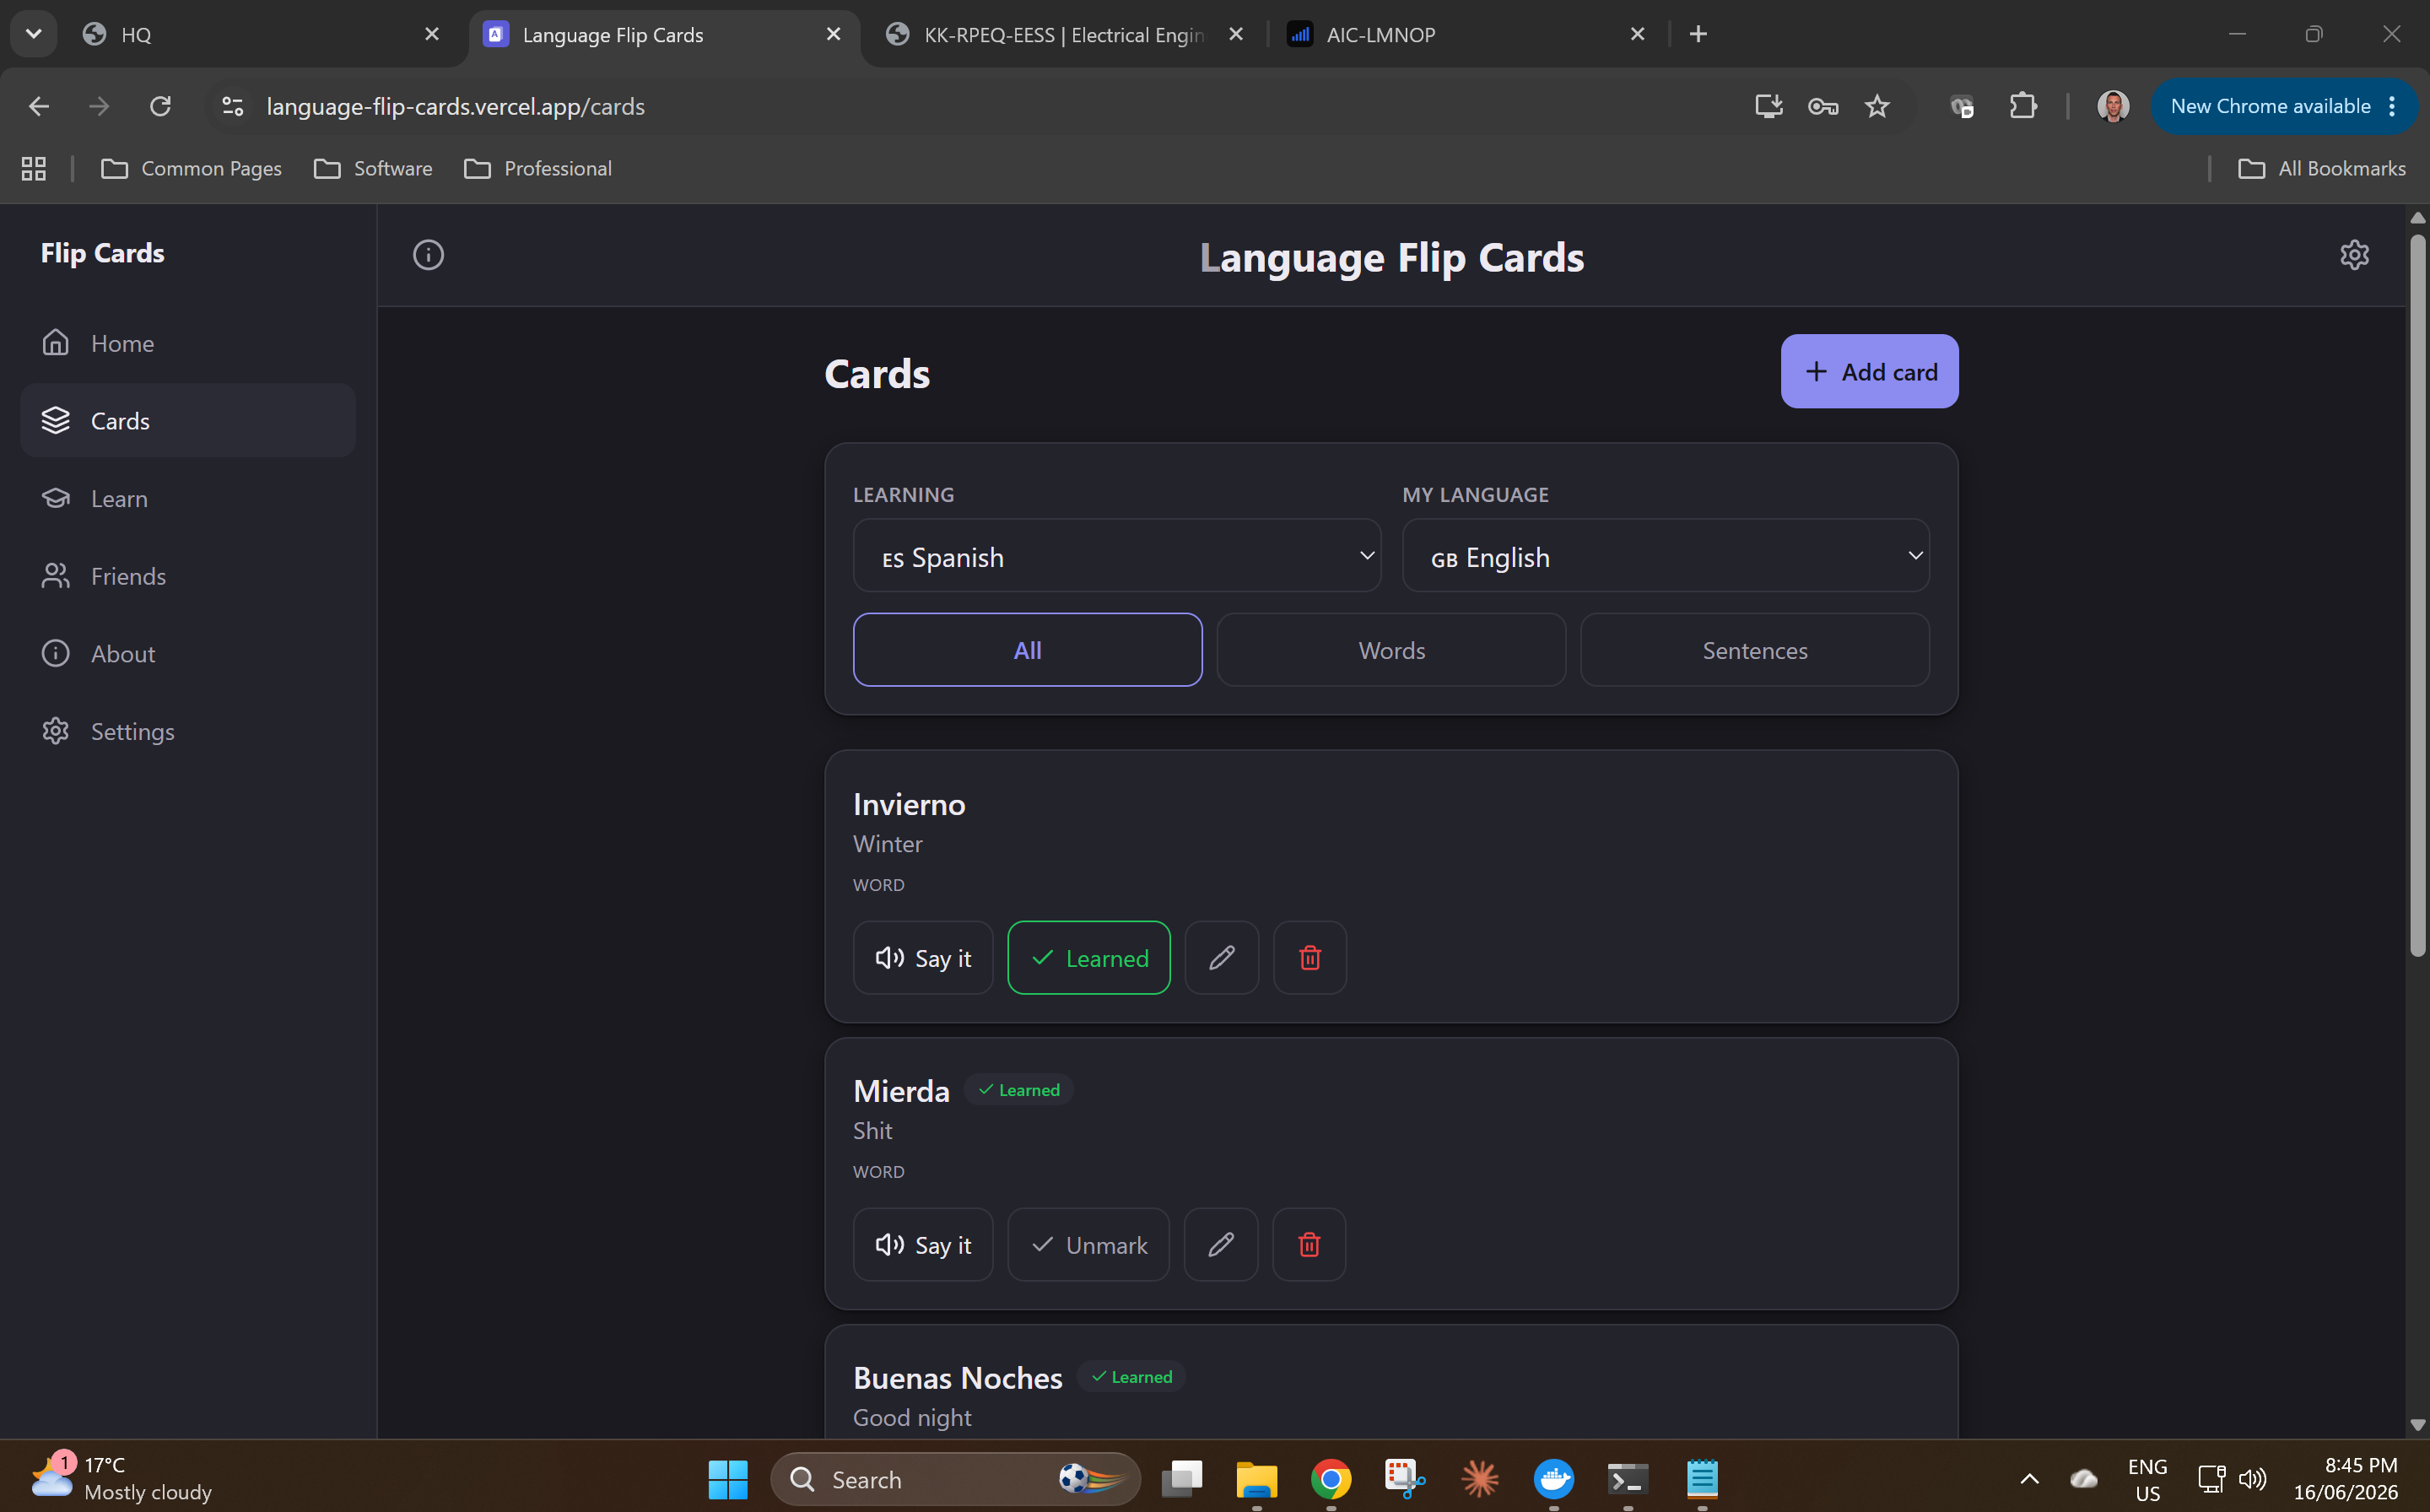Reload the current page
The width and height of the screenshot is (2430, 1512).
(x=160, y=106)
